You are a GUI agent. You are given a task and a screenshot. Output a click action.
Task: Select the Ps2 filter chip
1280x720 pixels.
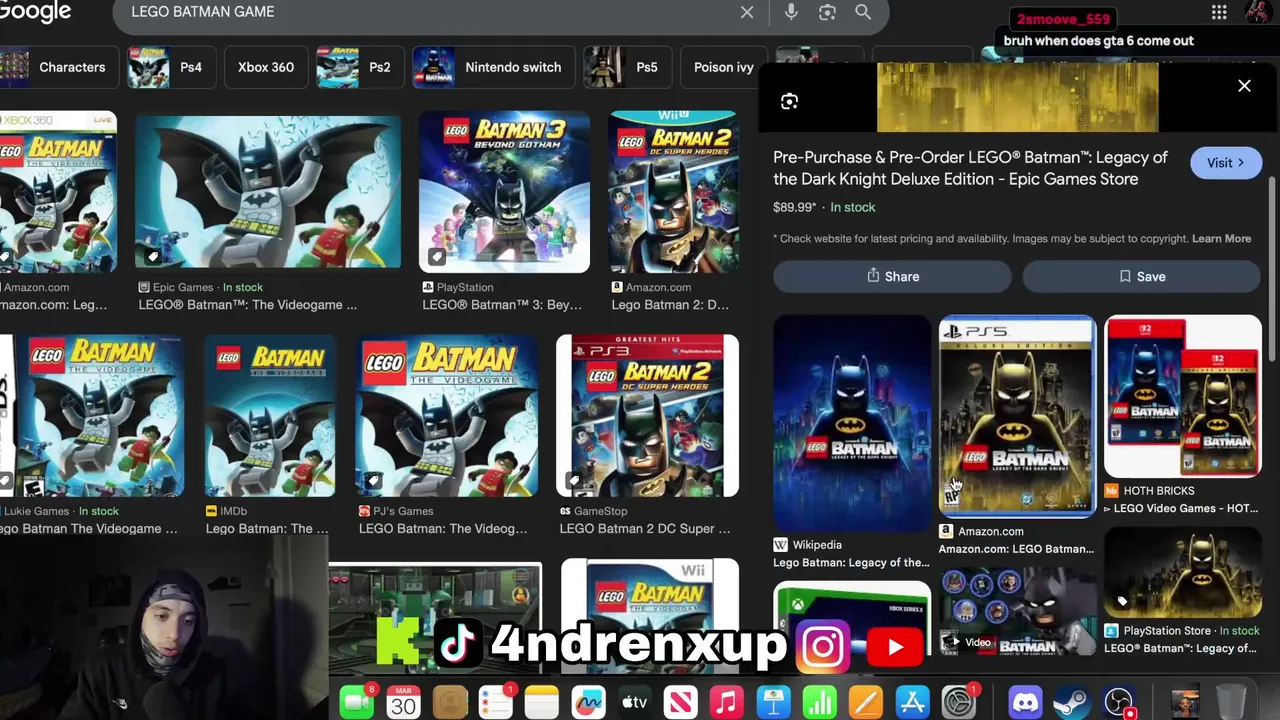359,67
